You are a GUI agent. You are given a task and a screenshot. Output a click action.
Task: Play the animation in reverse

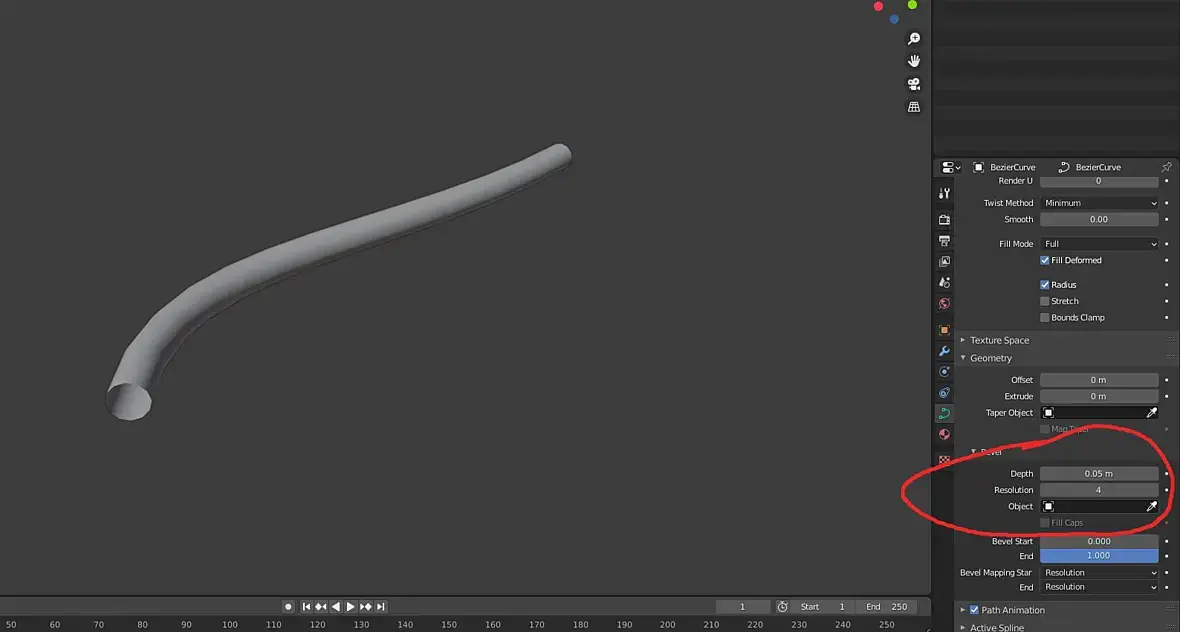pos(336,606)
